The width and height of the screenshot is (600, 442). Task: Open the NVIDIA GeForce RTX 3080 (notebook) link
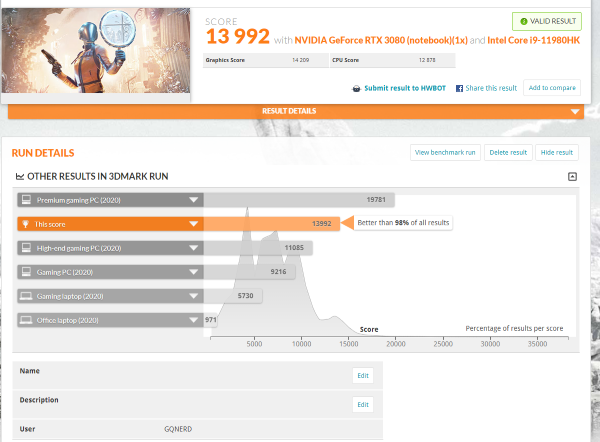381,40
